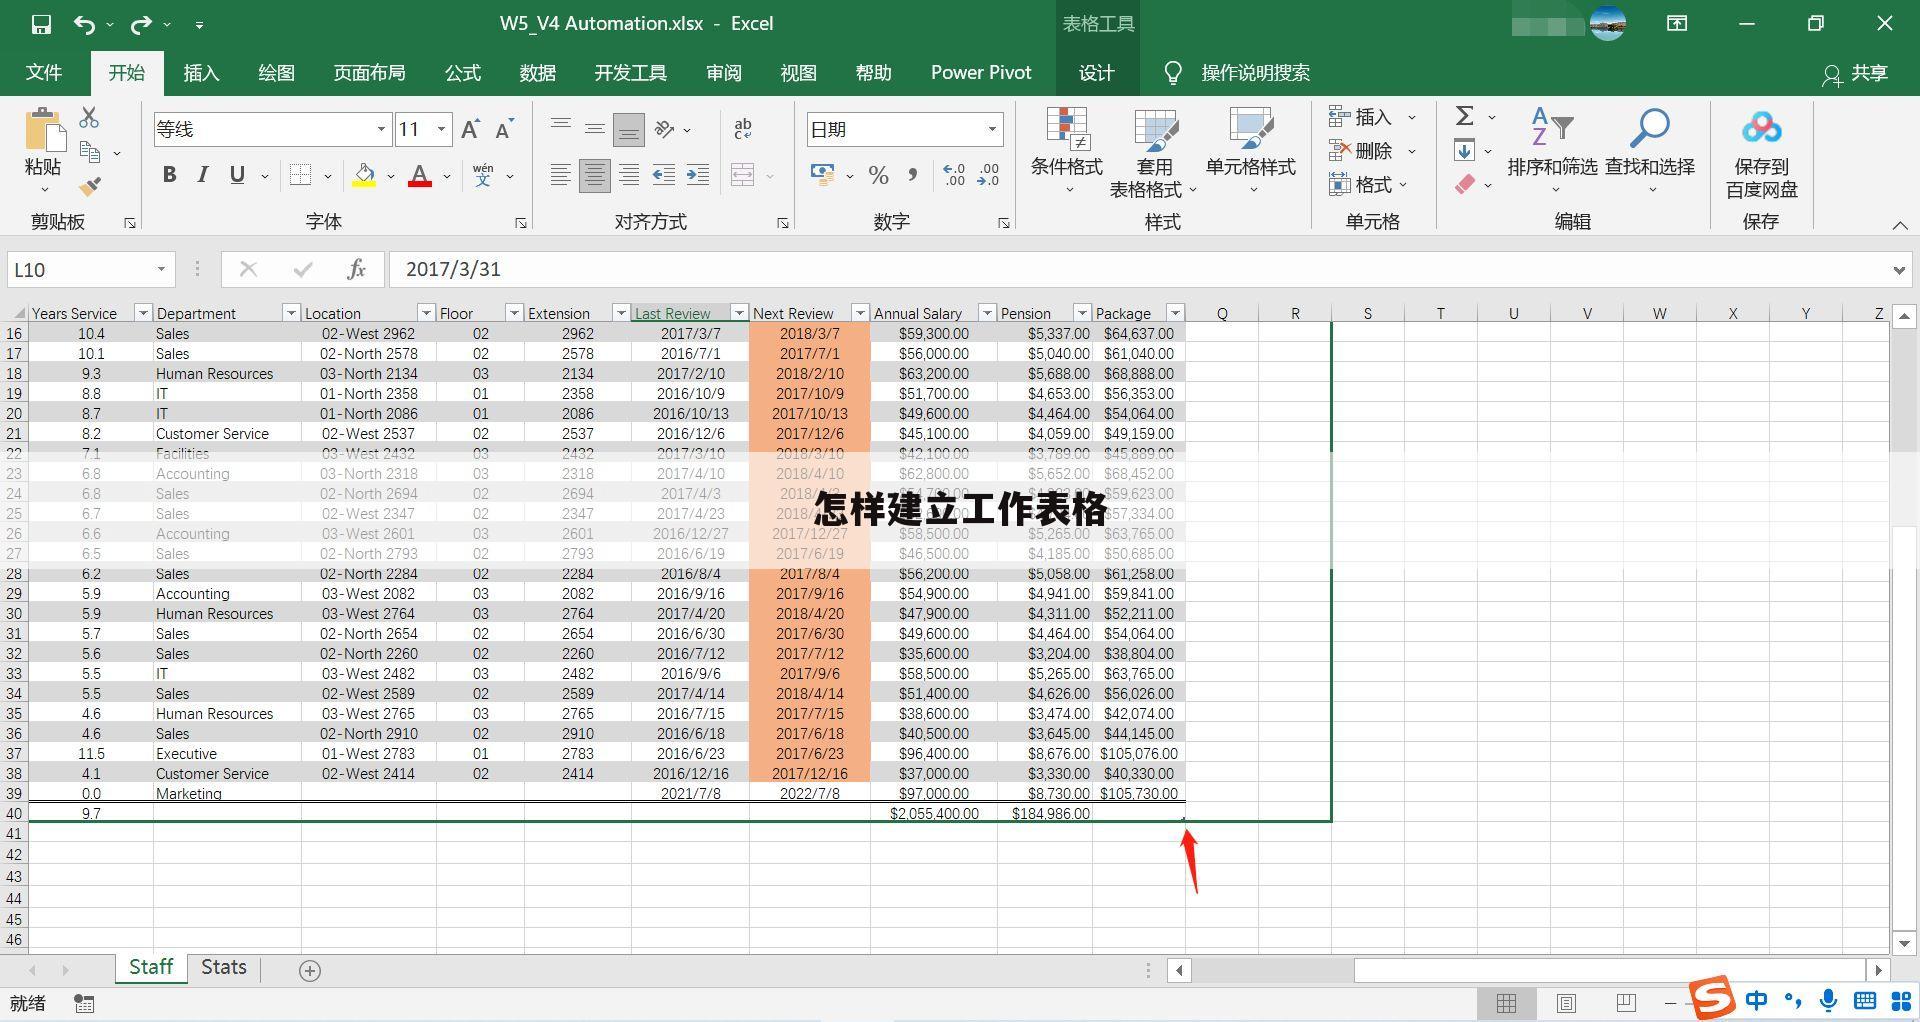Image resolution: width=1920 pixels, height=1022 pixels.
Task: Toggle Bold formatting
Action: pyautogui.click(x=169, y=175)
